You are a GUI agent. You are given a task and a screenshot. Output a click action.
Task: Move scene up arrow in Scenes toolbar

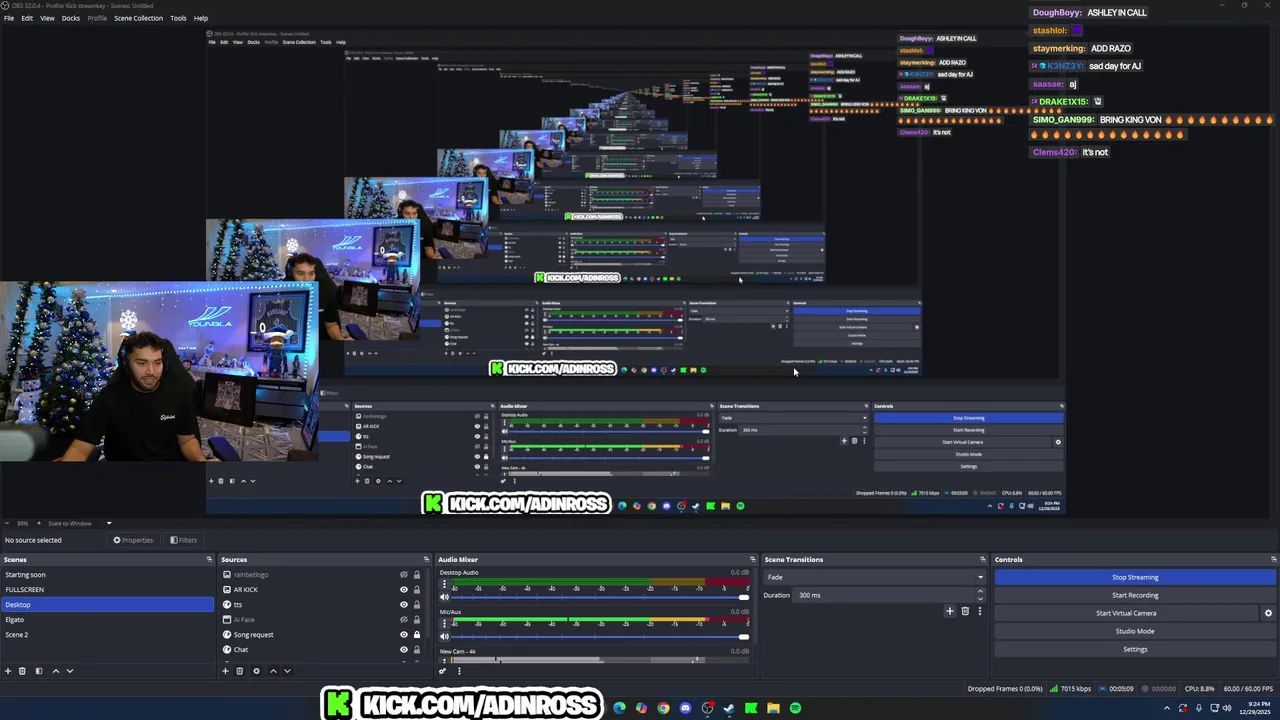pyautogui.click(x=55, y=671)
